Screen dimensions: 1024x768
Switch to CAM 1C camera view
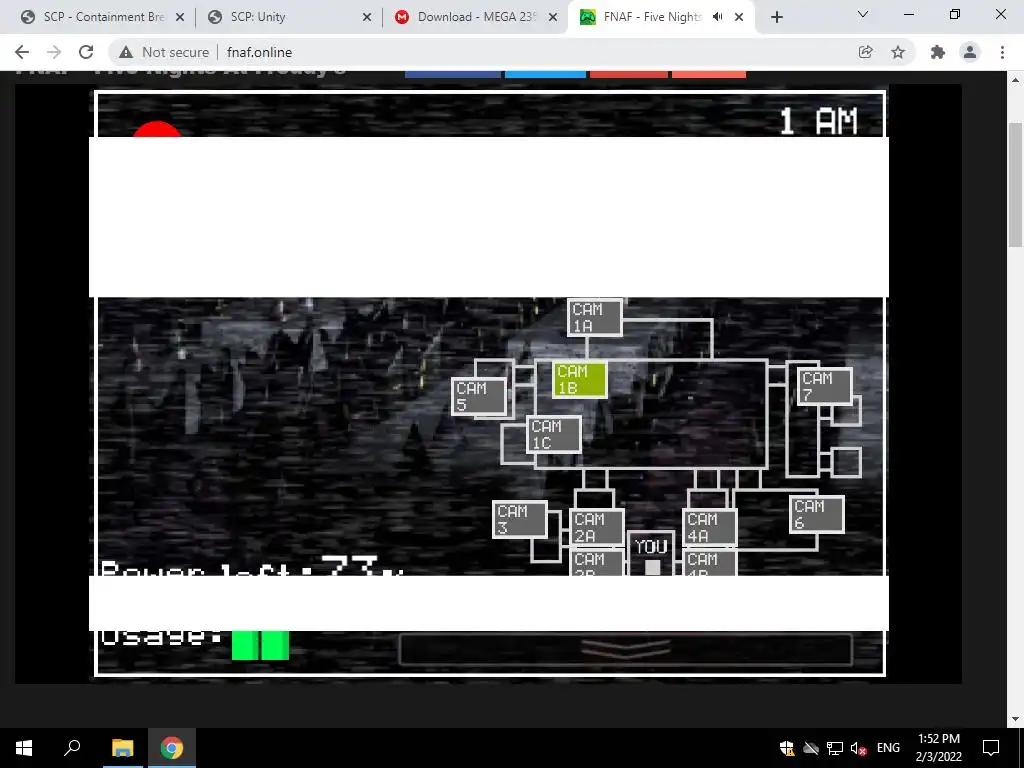click(554, 434)
